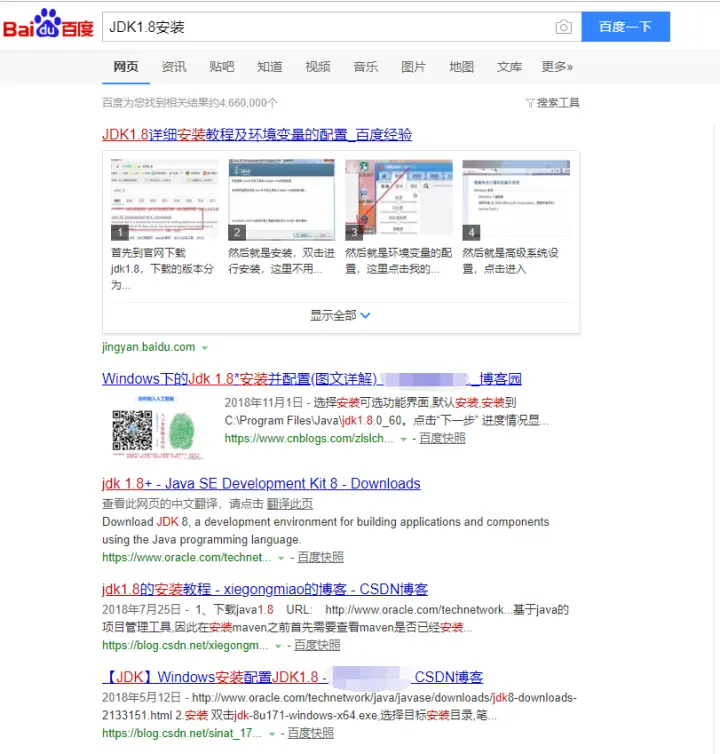Image resolution: width=720 pixels, height=754 pixels.
Task: Open camera image search in search box
Action: 563,27
